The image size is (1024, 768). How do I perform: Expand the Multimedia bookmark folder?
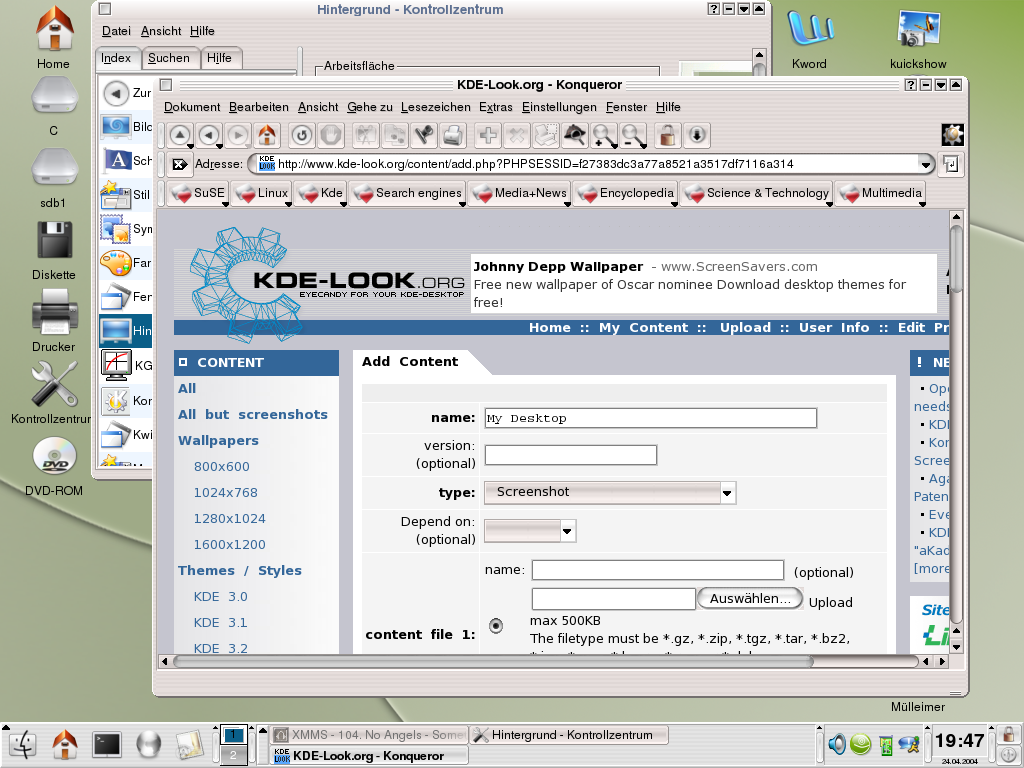(x=880, y=193)
